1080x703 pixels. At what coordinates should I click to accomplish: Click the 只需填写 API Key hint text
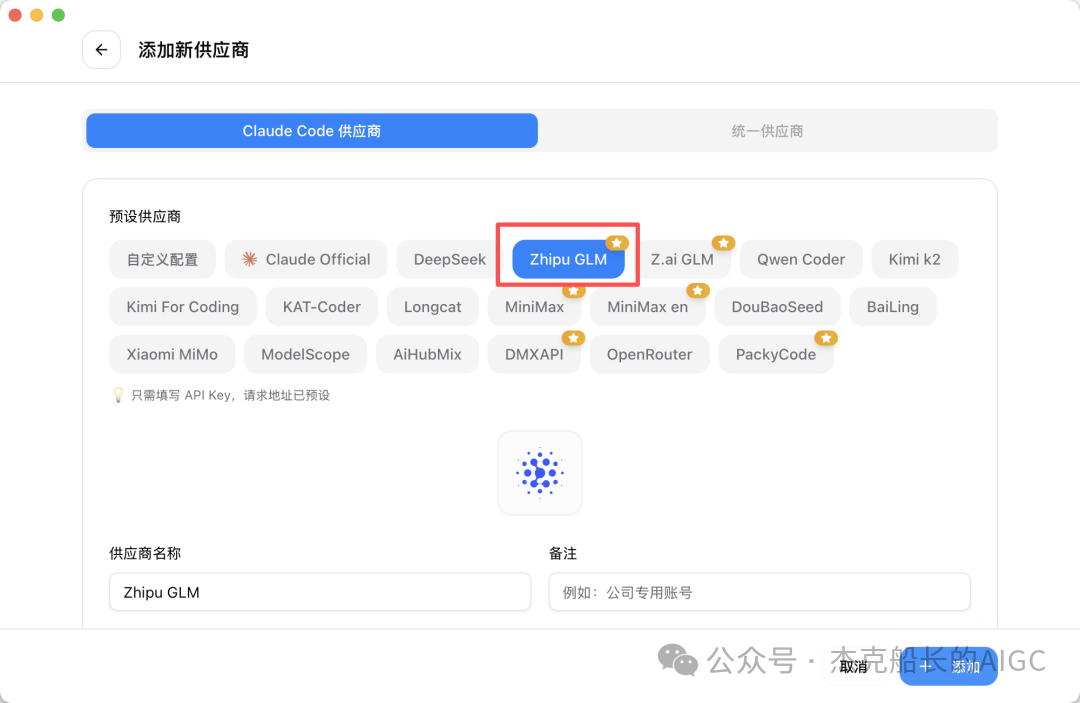231,395
